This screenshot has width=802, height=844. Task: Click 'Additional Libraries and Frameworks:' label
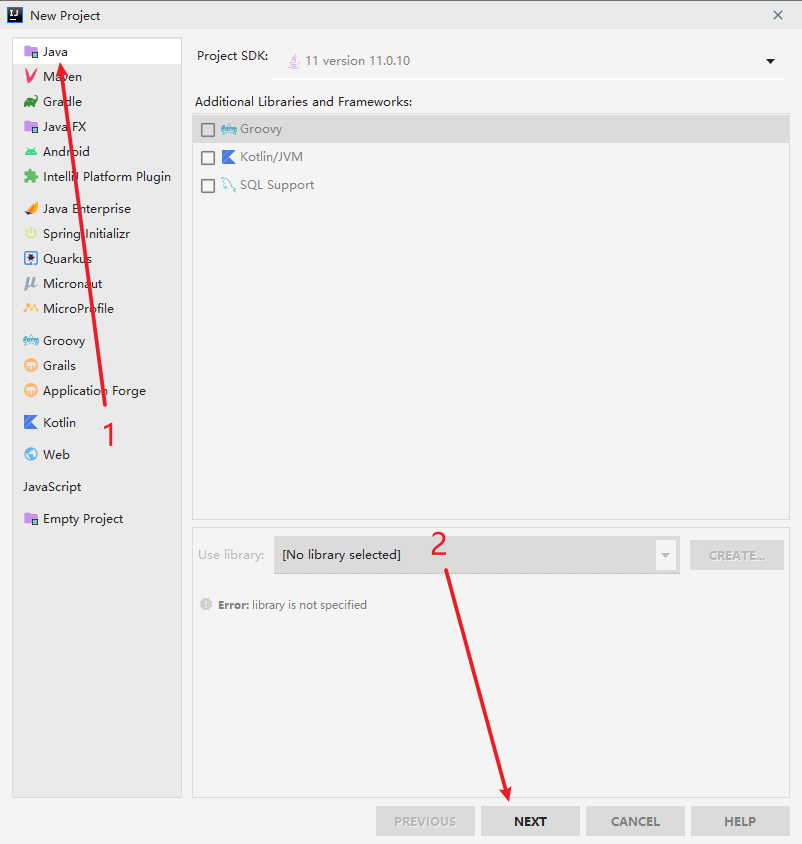304,102
